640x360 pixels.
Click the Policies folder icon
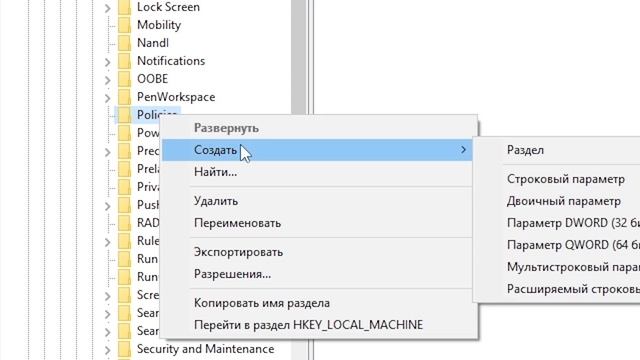tap(124, 115)
